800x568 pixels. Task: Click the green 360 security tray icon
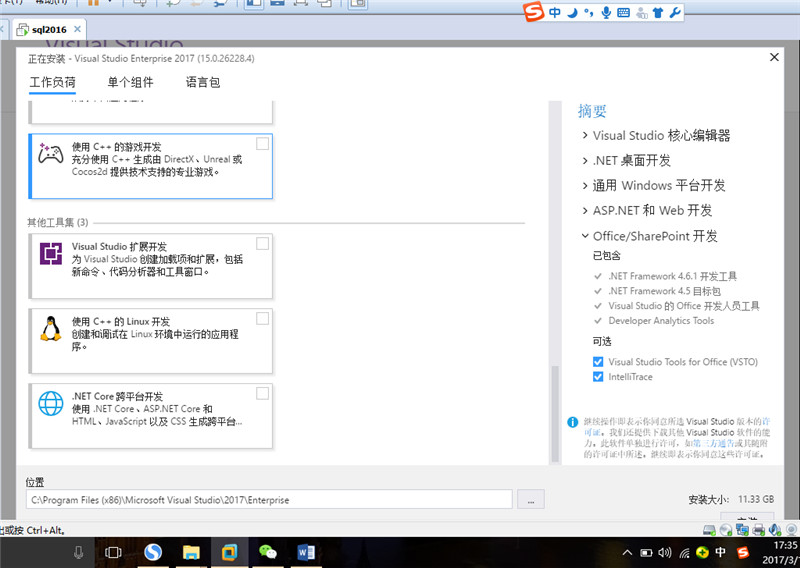(703, 553)
